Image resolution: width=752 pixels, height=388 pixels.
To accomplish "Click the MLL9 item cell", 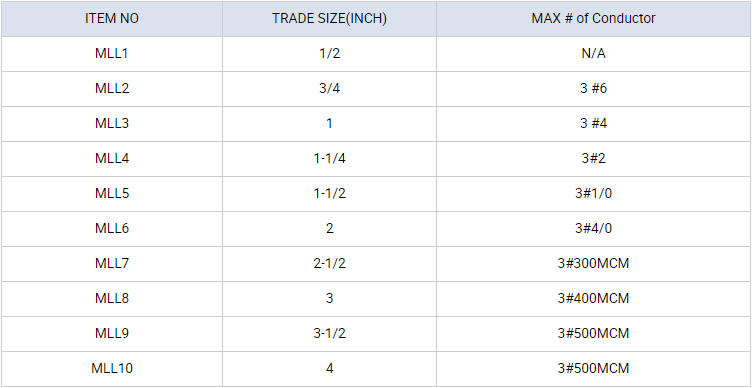I will click(112, 334).
